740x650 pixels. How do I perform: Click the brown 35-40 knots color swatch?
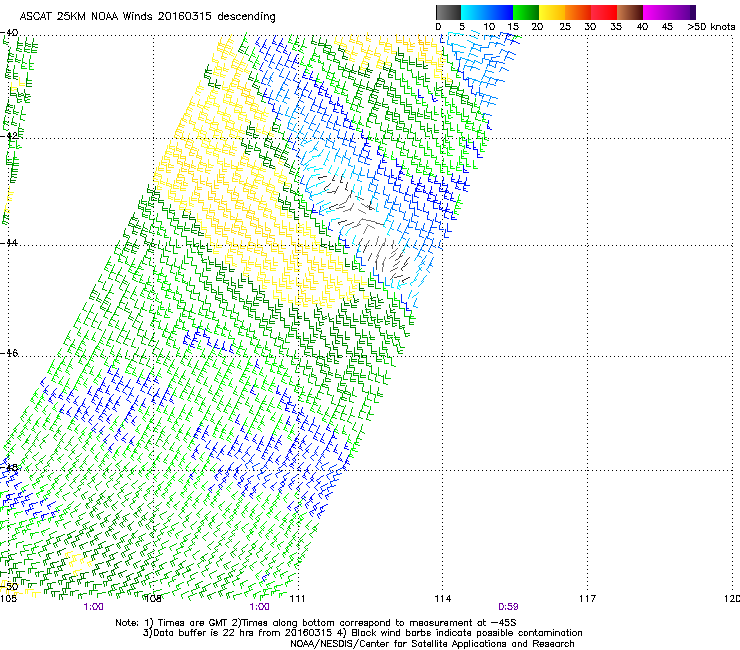click(630, 12)
